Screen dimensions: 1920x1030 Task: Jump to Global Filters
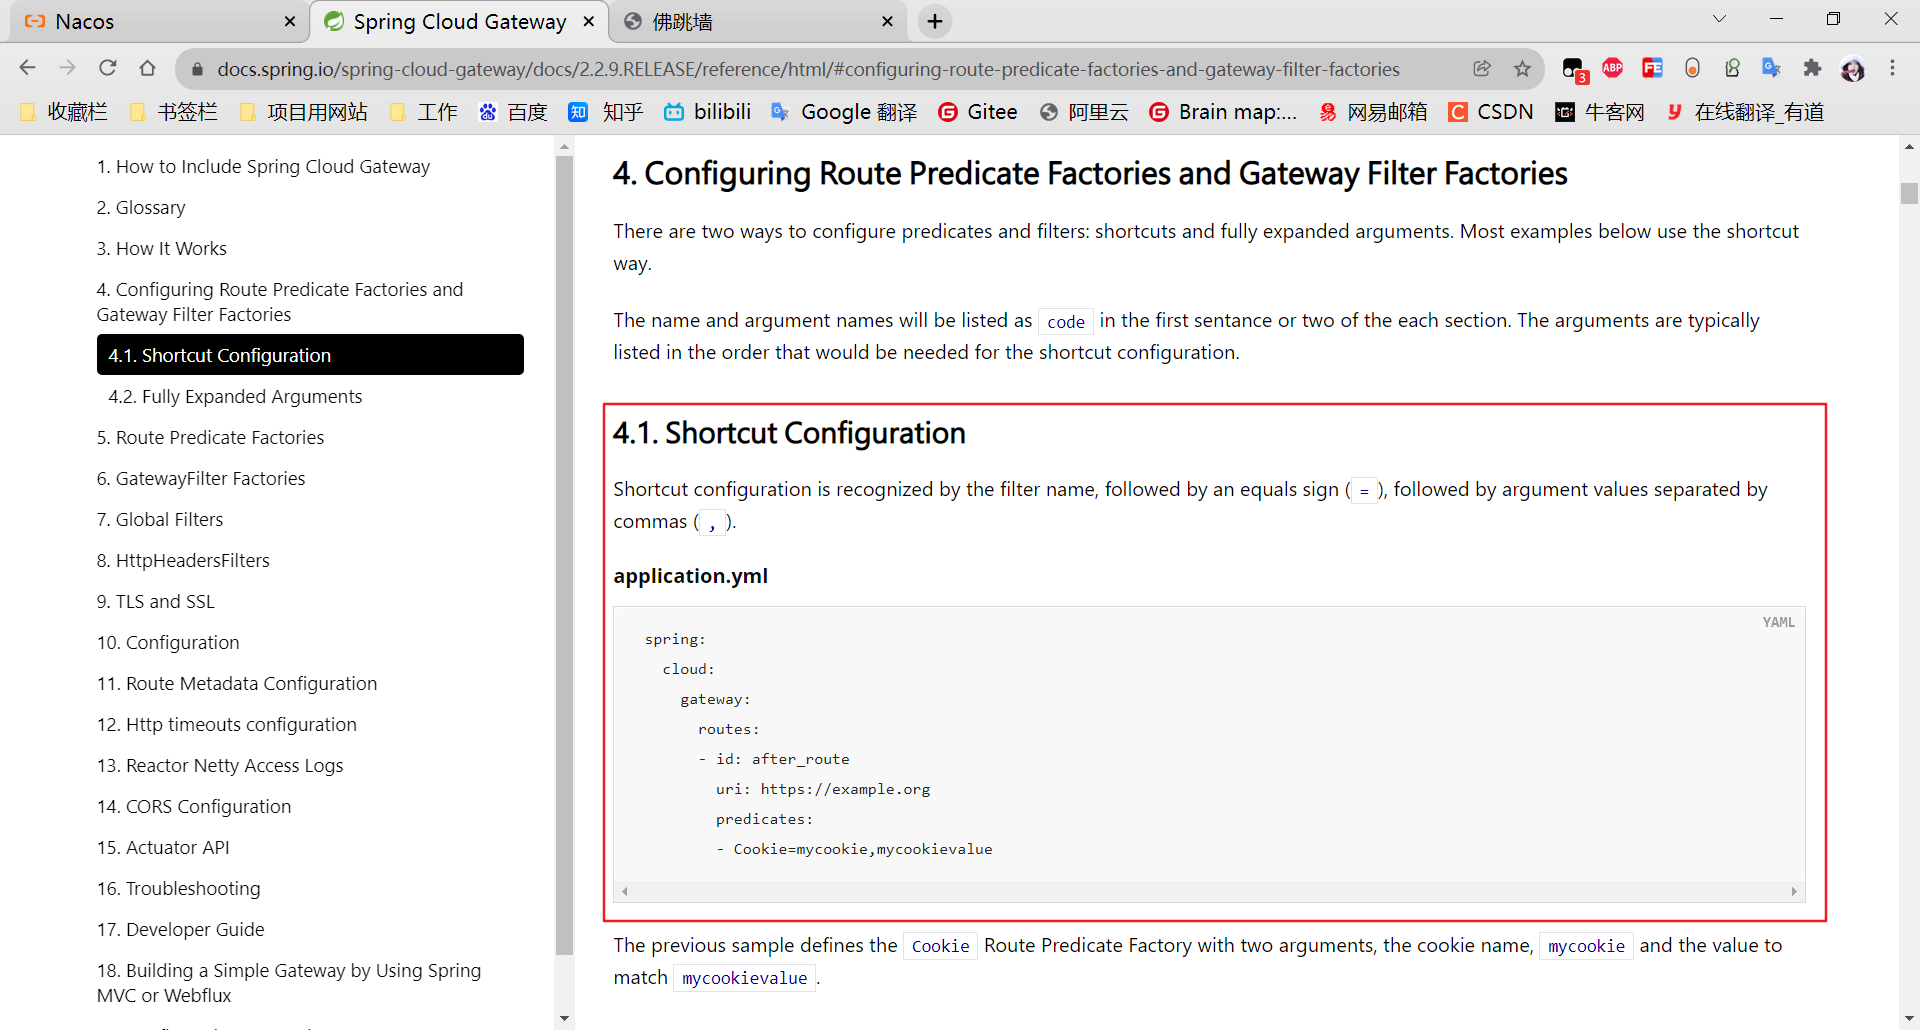tap(160, 519)
